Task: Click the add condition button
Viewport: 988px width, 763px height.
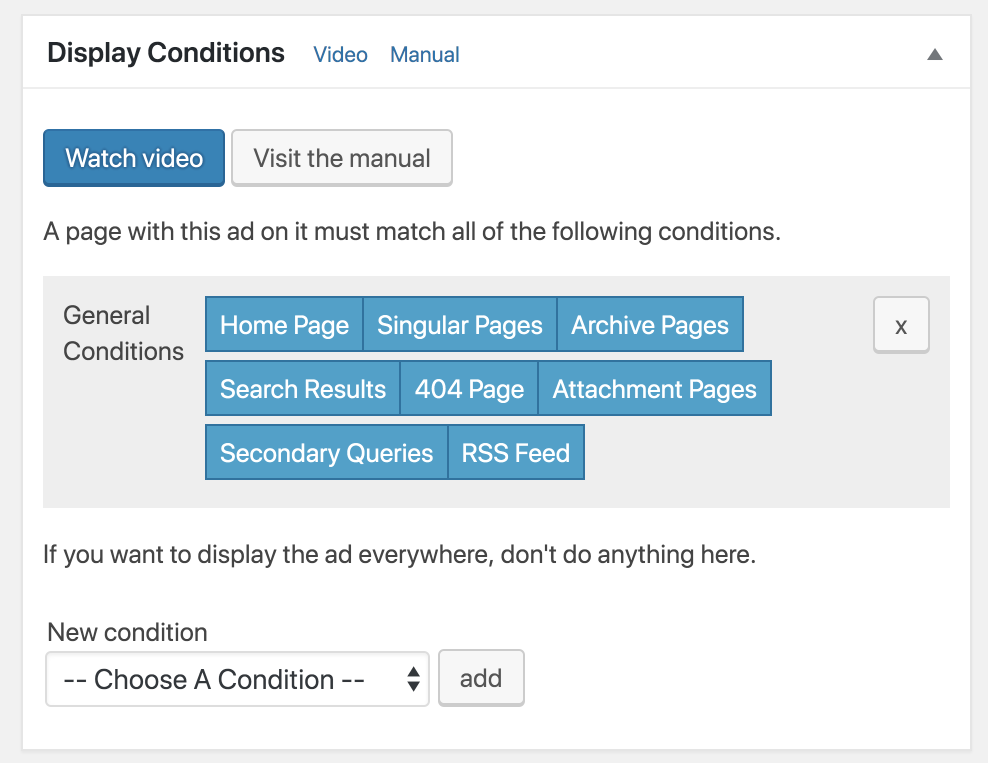Action: 481,679
